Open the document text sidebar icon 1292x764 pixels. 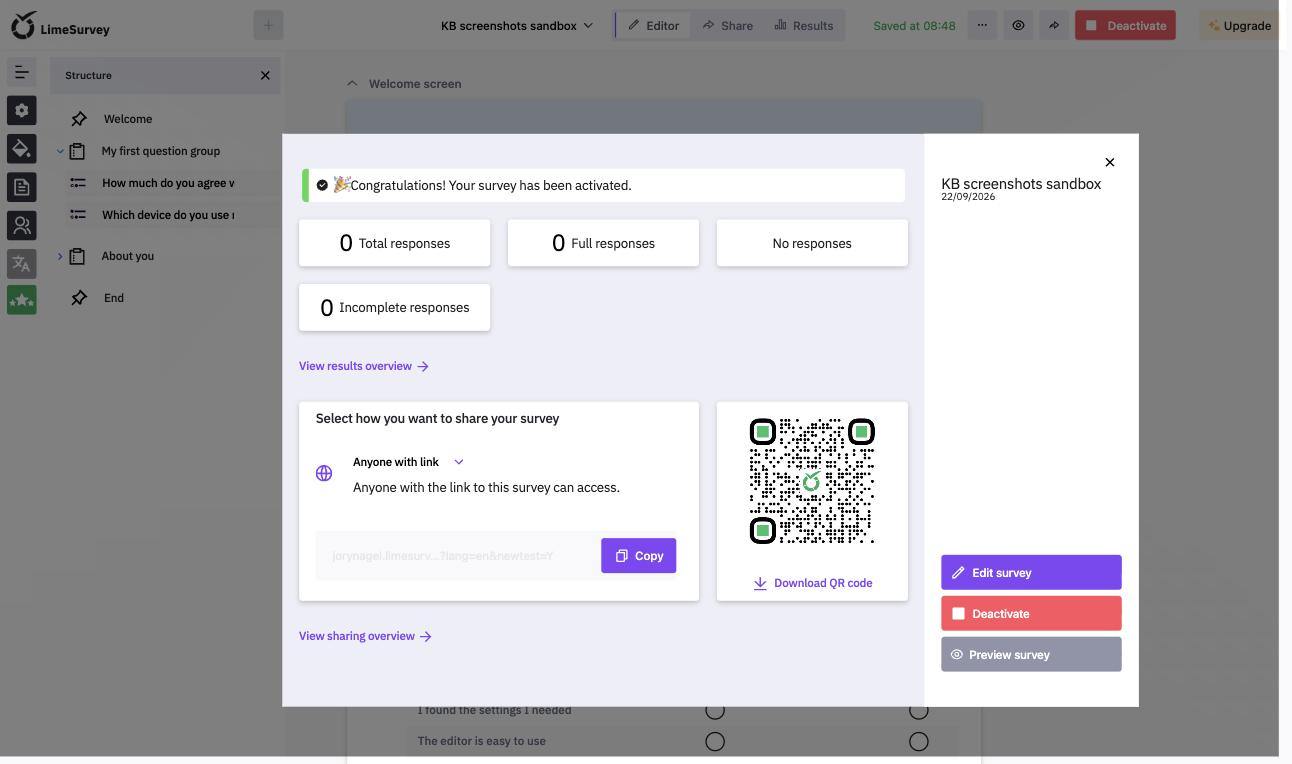(x=22, y=187)
